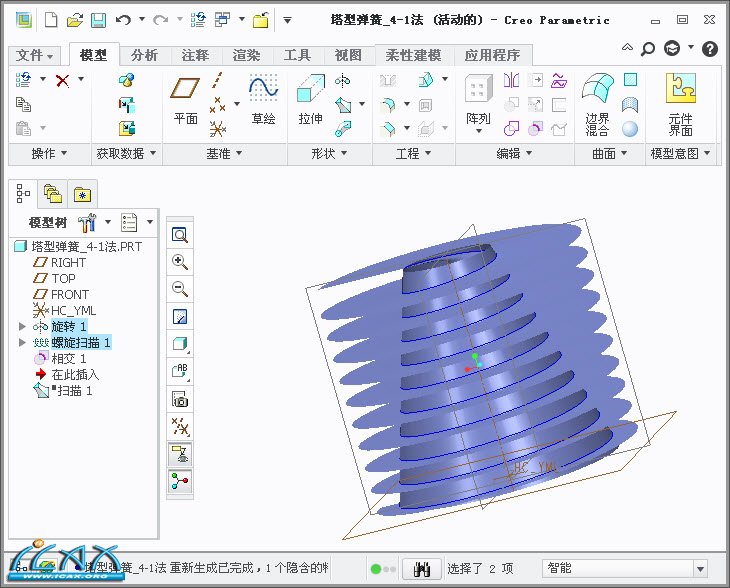730x588 pixels.
Task: Switch to the 分析 ribbon tab
Action: (144, 55)
